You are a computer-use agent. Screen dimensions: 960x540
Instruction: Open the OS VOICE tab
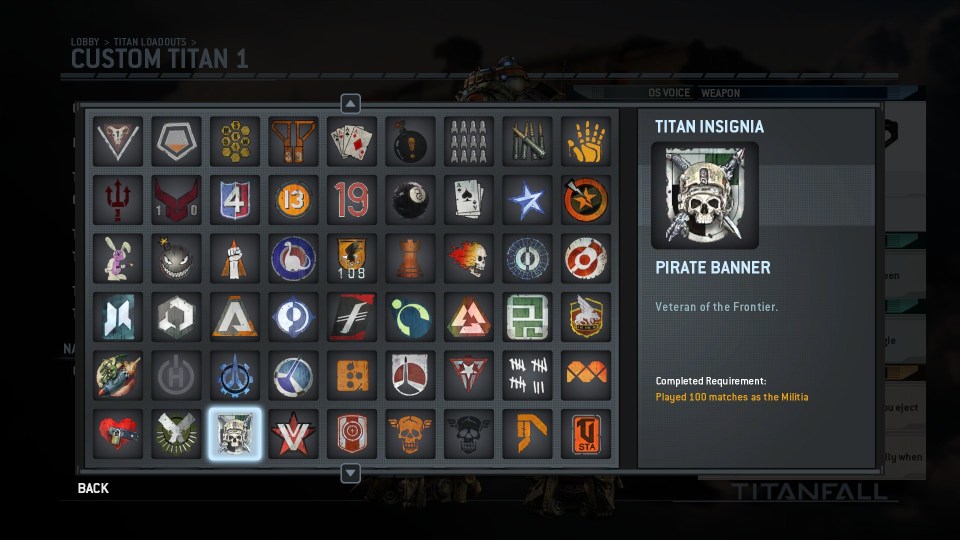point(669,92)
